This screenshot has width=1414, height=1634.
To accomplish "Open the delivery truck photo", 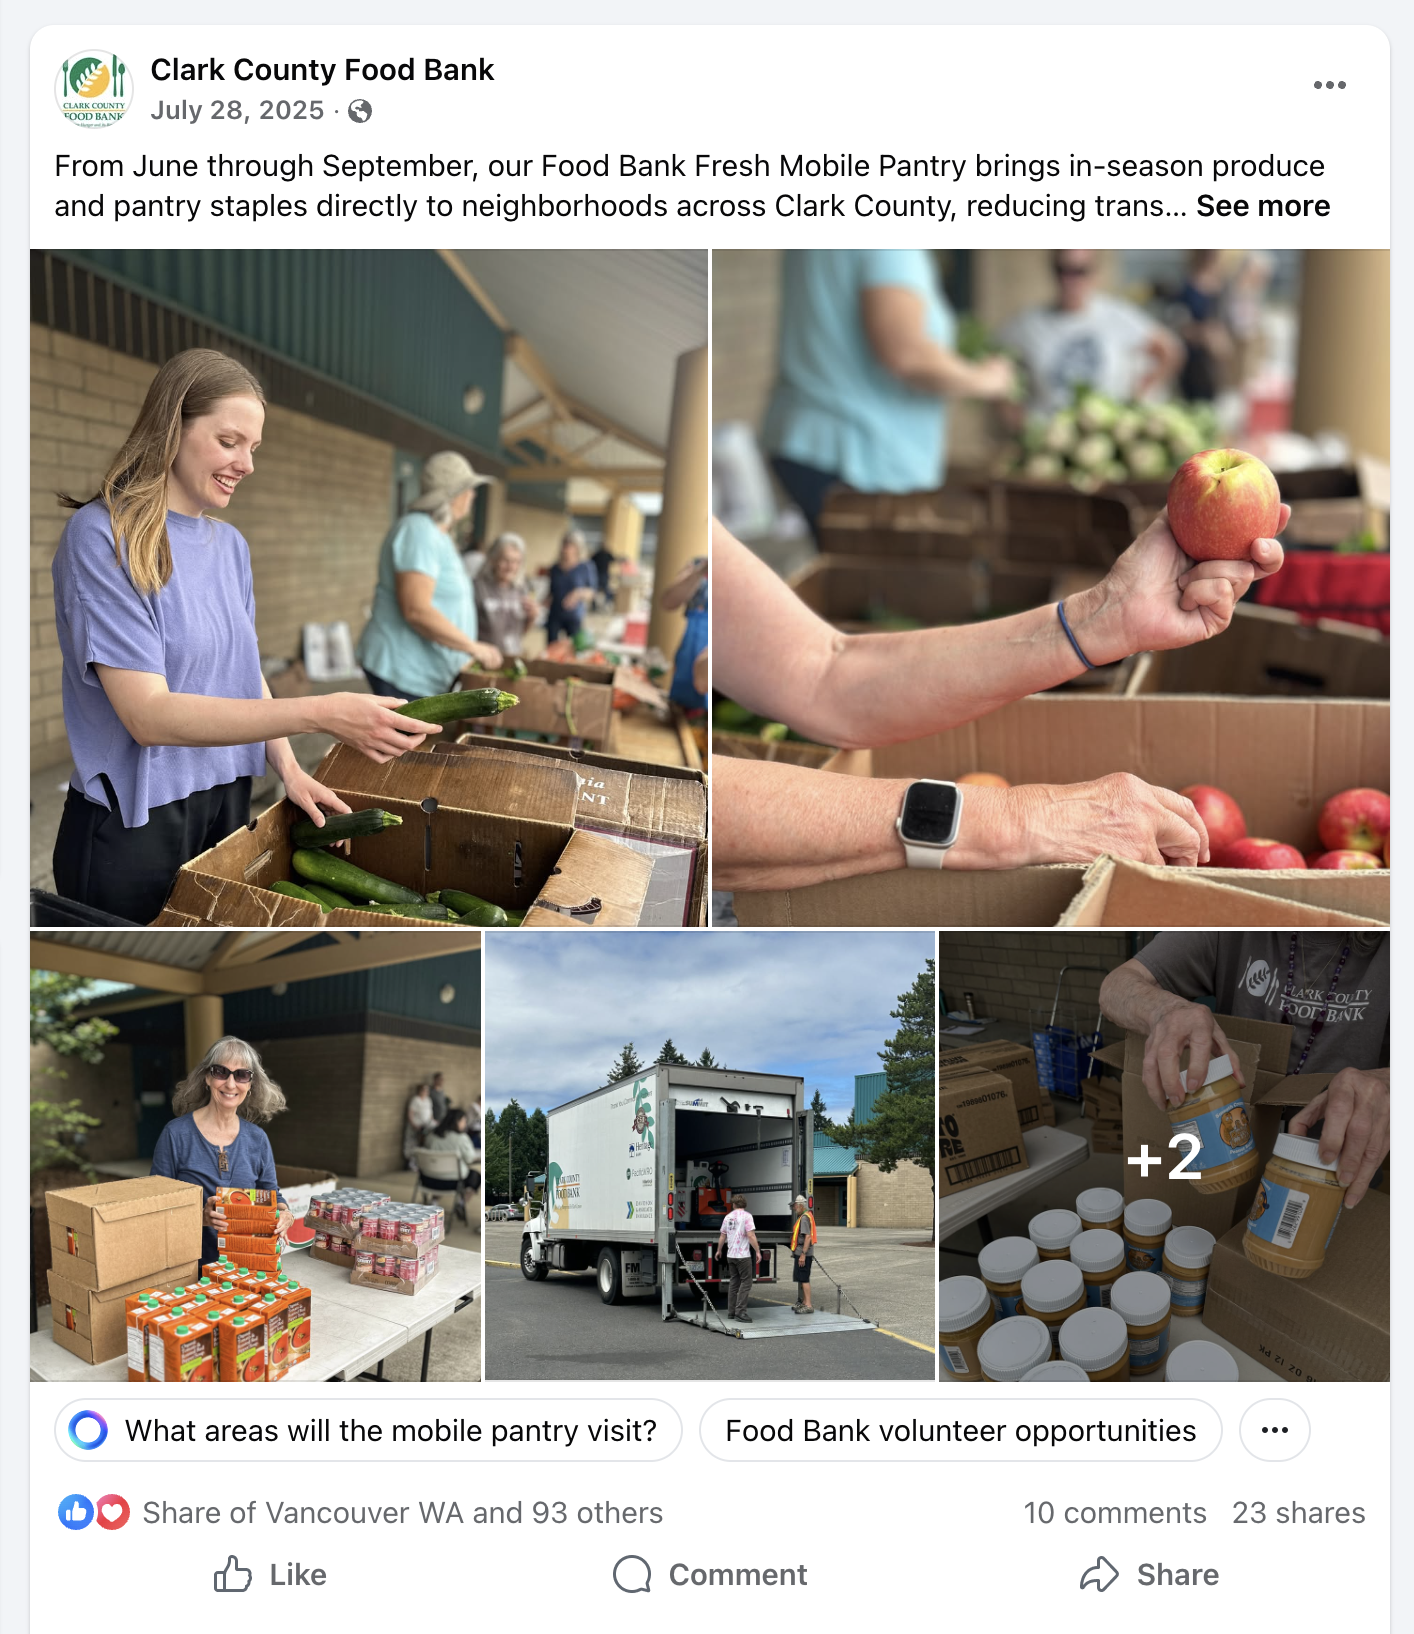I will click(710, 1157).
